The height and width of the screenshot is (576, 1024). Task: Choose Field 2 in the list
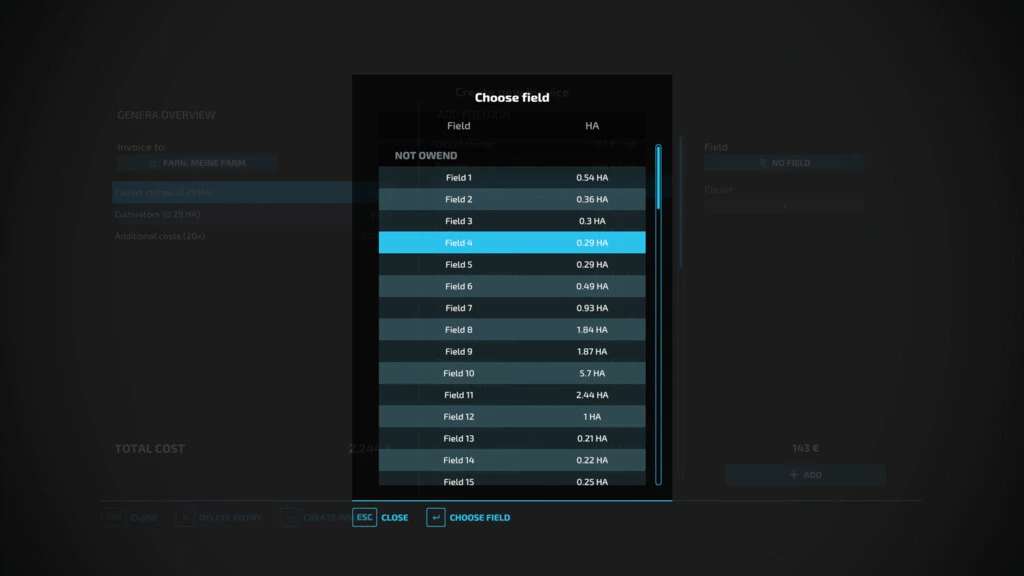coord(512,200)
